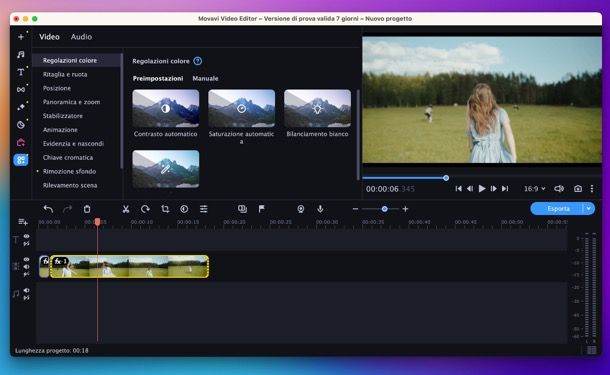610x375 pixels.
Task: Step back one frame
Action: tap(470, 189)
